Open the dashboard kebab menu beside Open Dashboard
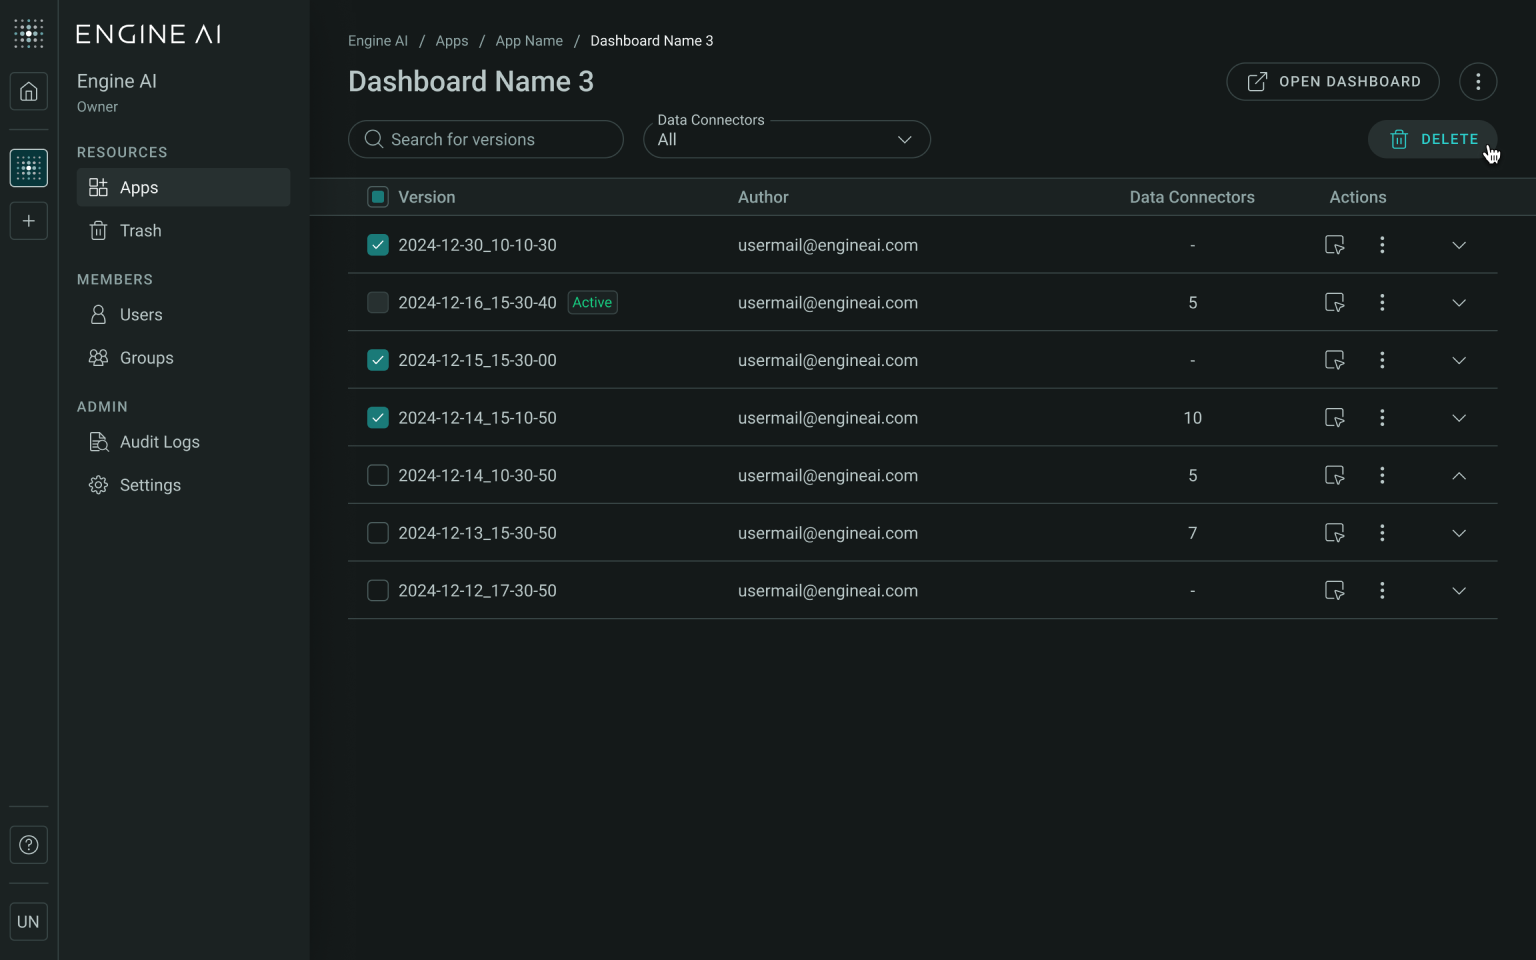The width and height of the screenshot is (1536, 960). 1478,82
